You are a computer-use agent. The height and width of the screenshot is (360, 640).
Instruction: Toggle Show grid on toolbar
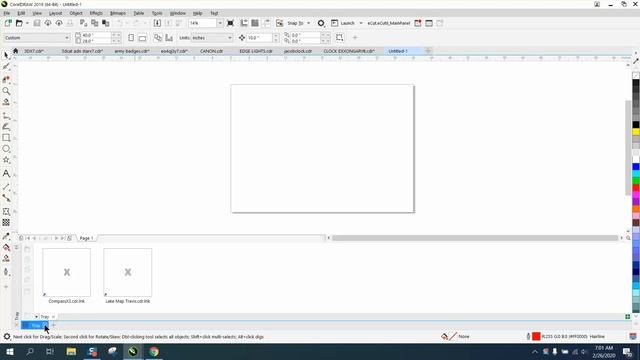(255, 23)
